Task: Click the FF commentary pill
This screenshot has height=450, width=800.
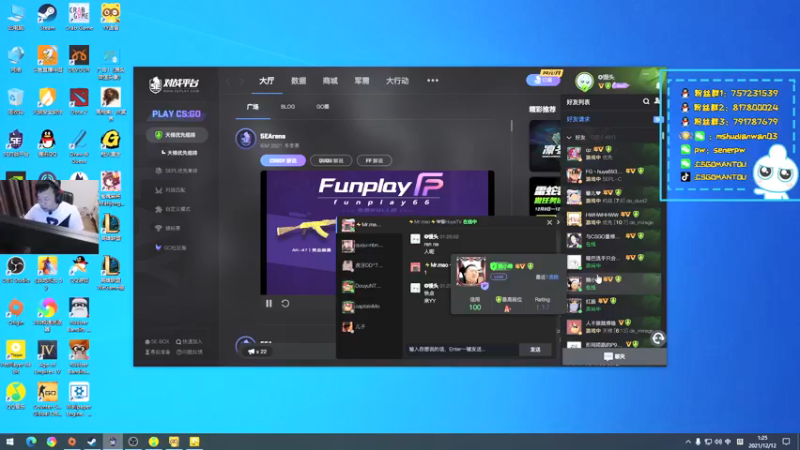Action: pos(374,160)
